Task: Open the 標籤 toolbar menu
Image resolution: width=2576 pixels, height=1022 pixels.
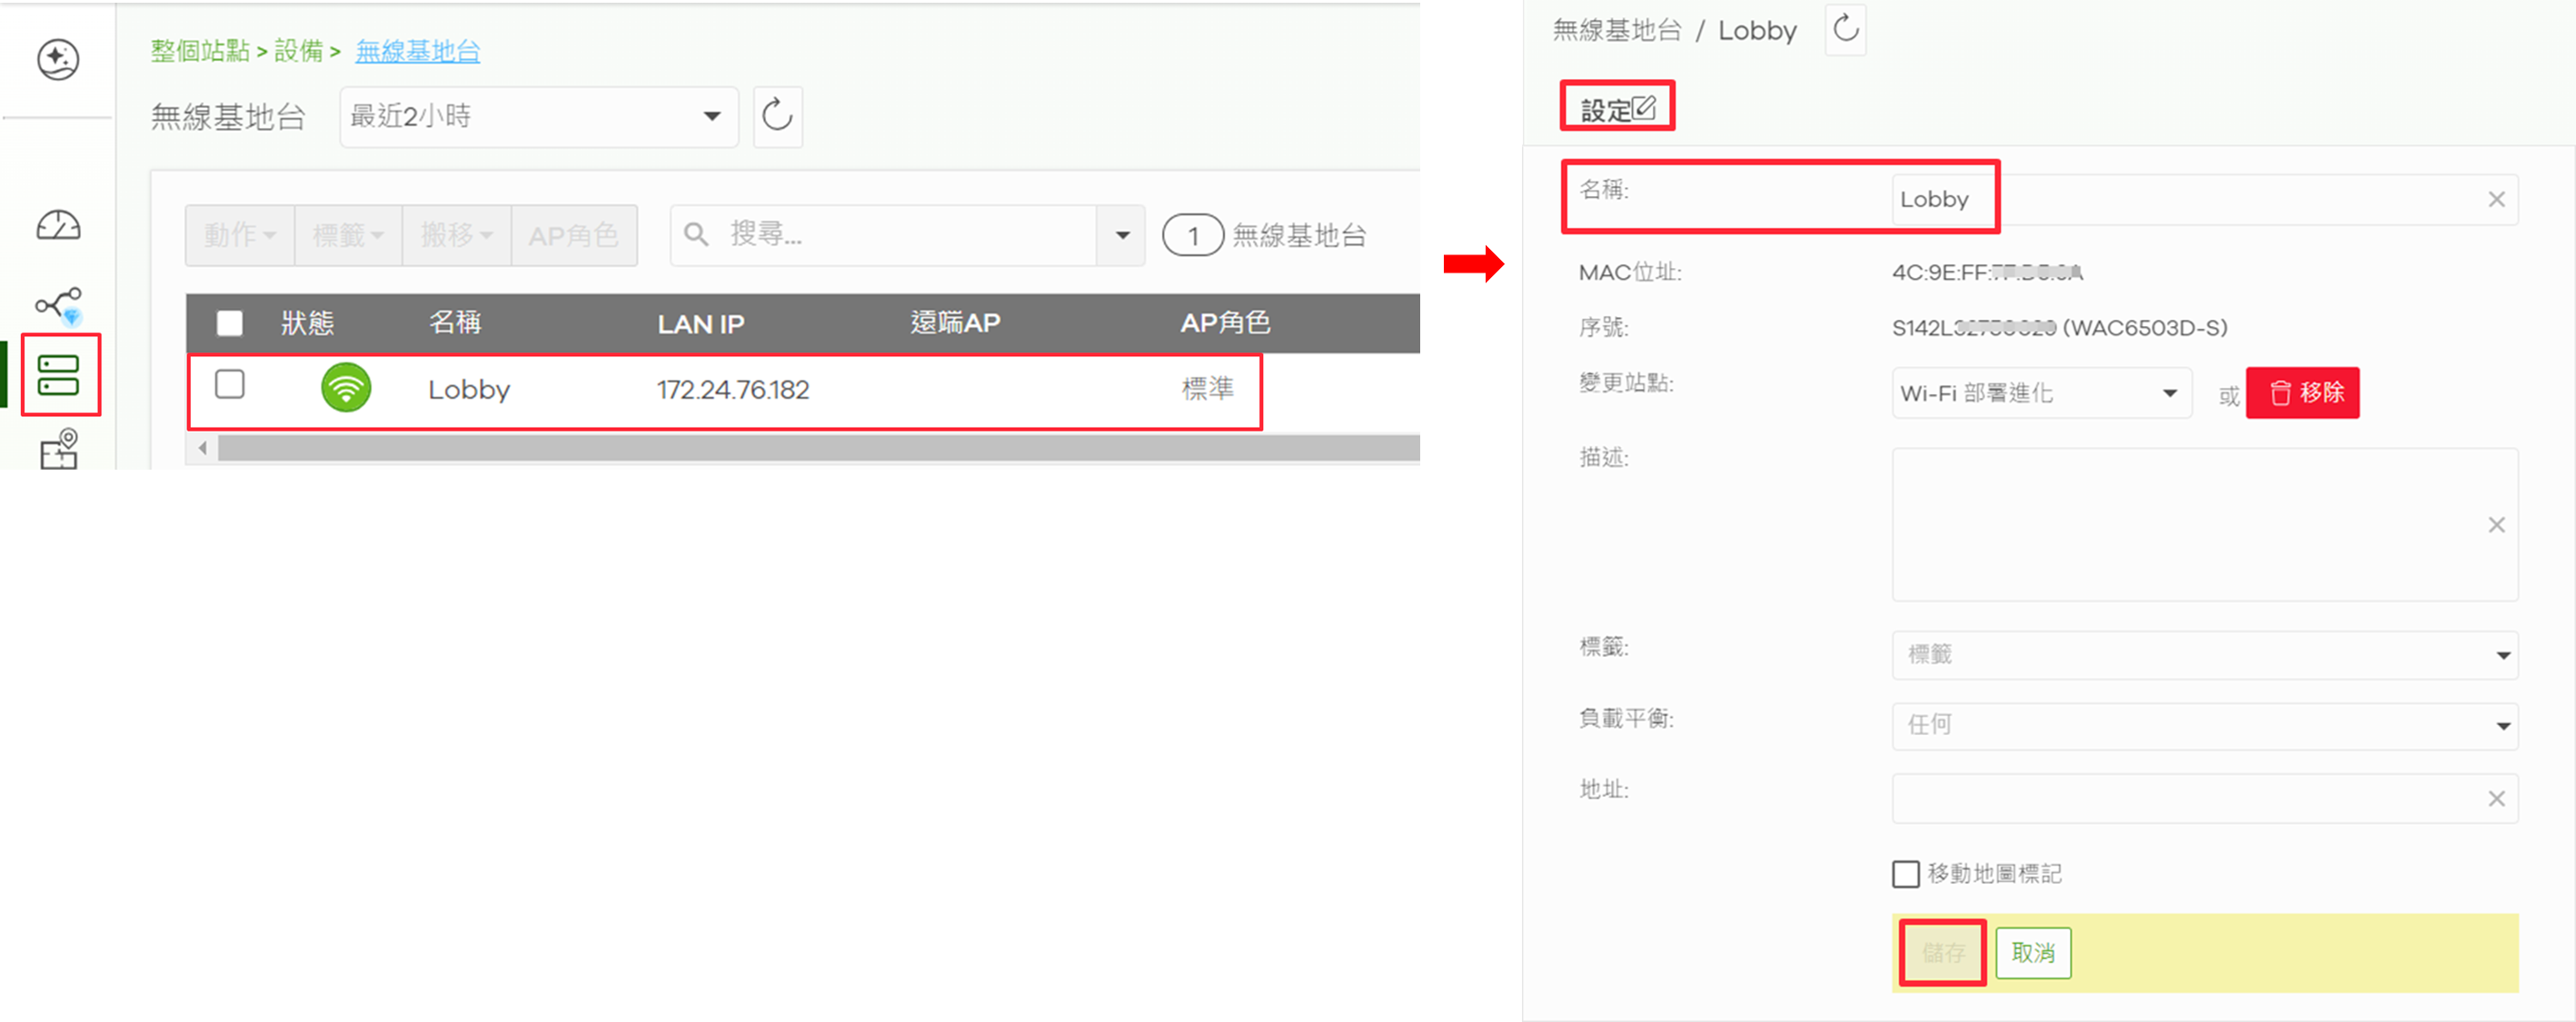Action: click(348, 235)
